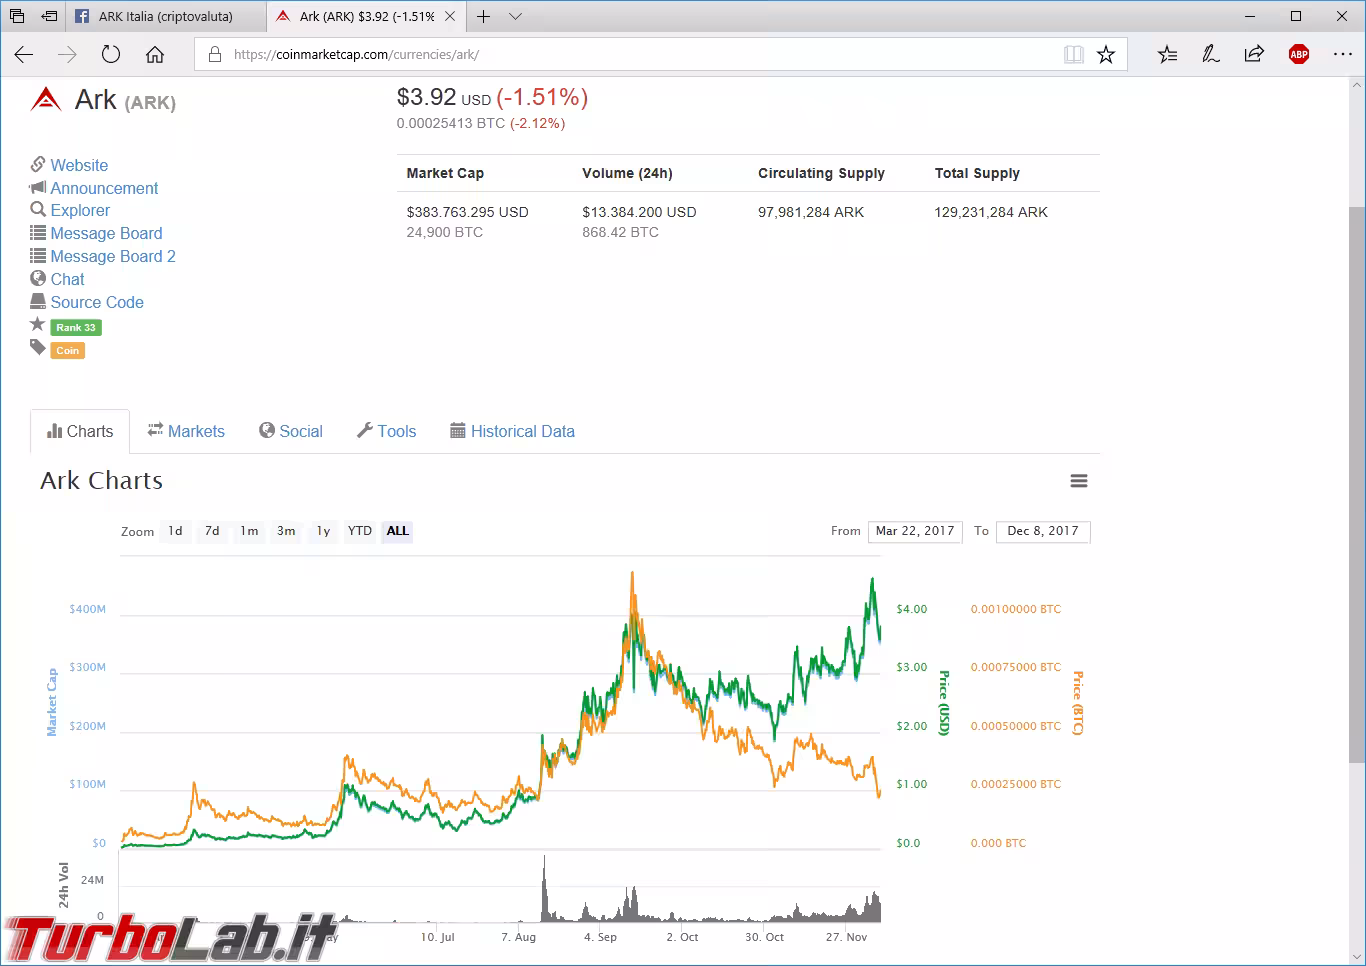The width and height of the screenshot is (1366, 966).
Task: Open new tab with plus icon
Action: pos(483,16)
